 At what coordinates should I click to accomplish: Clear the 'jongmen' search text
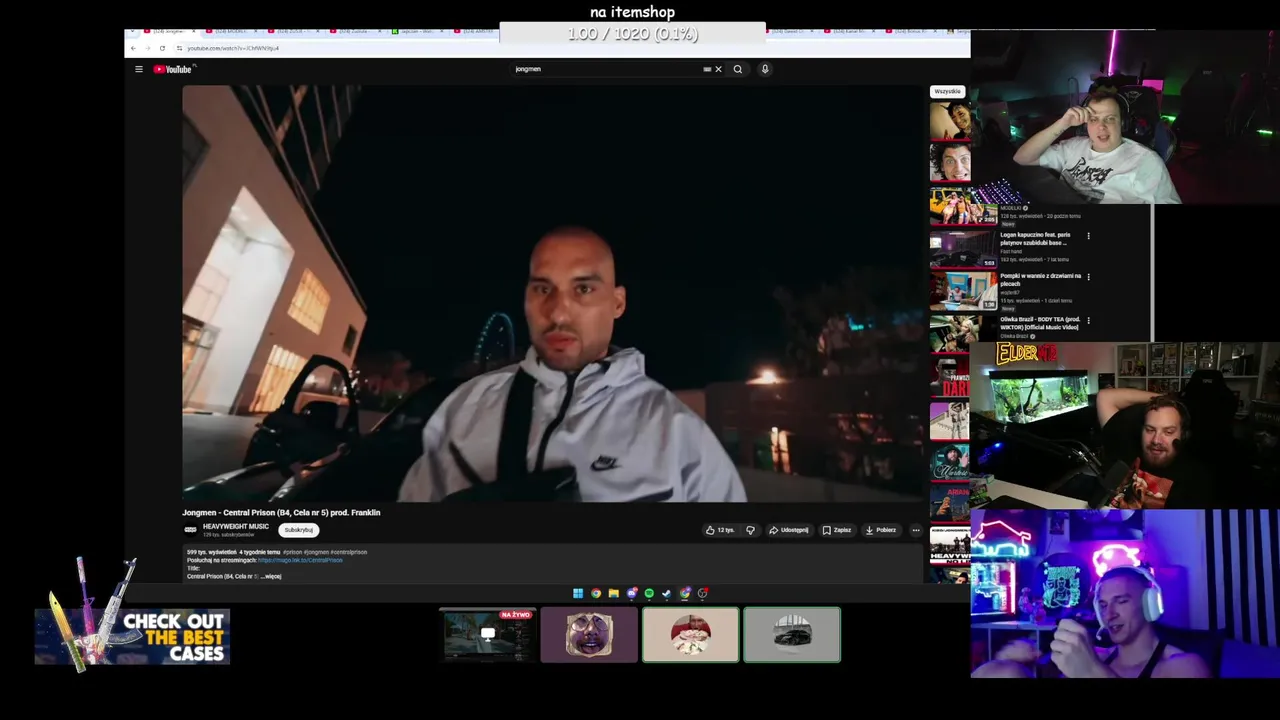[718, 69]
